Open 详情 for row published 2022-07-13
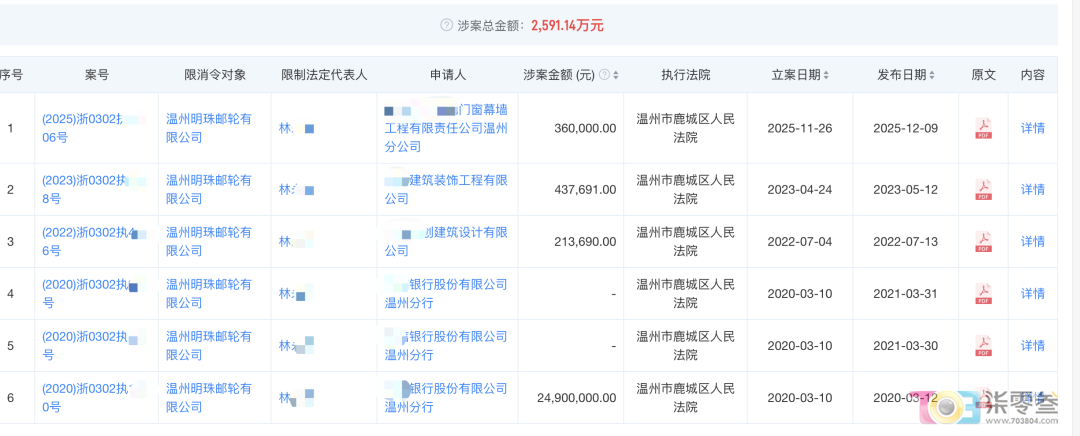This screenshot has width=1080, height=436. (x=1032, y=242)
